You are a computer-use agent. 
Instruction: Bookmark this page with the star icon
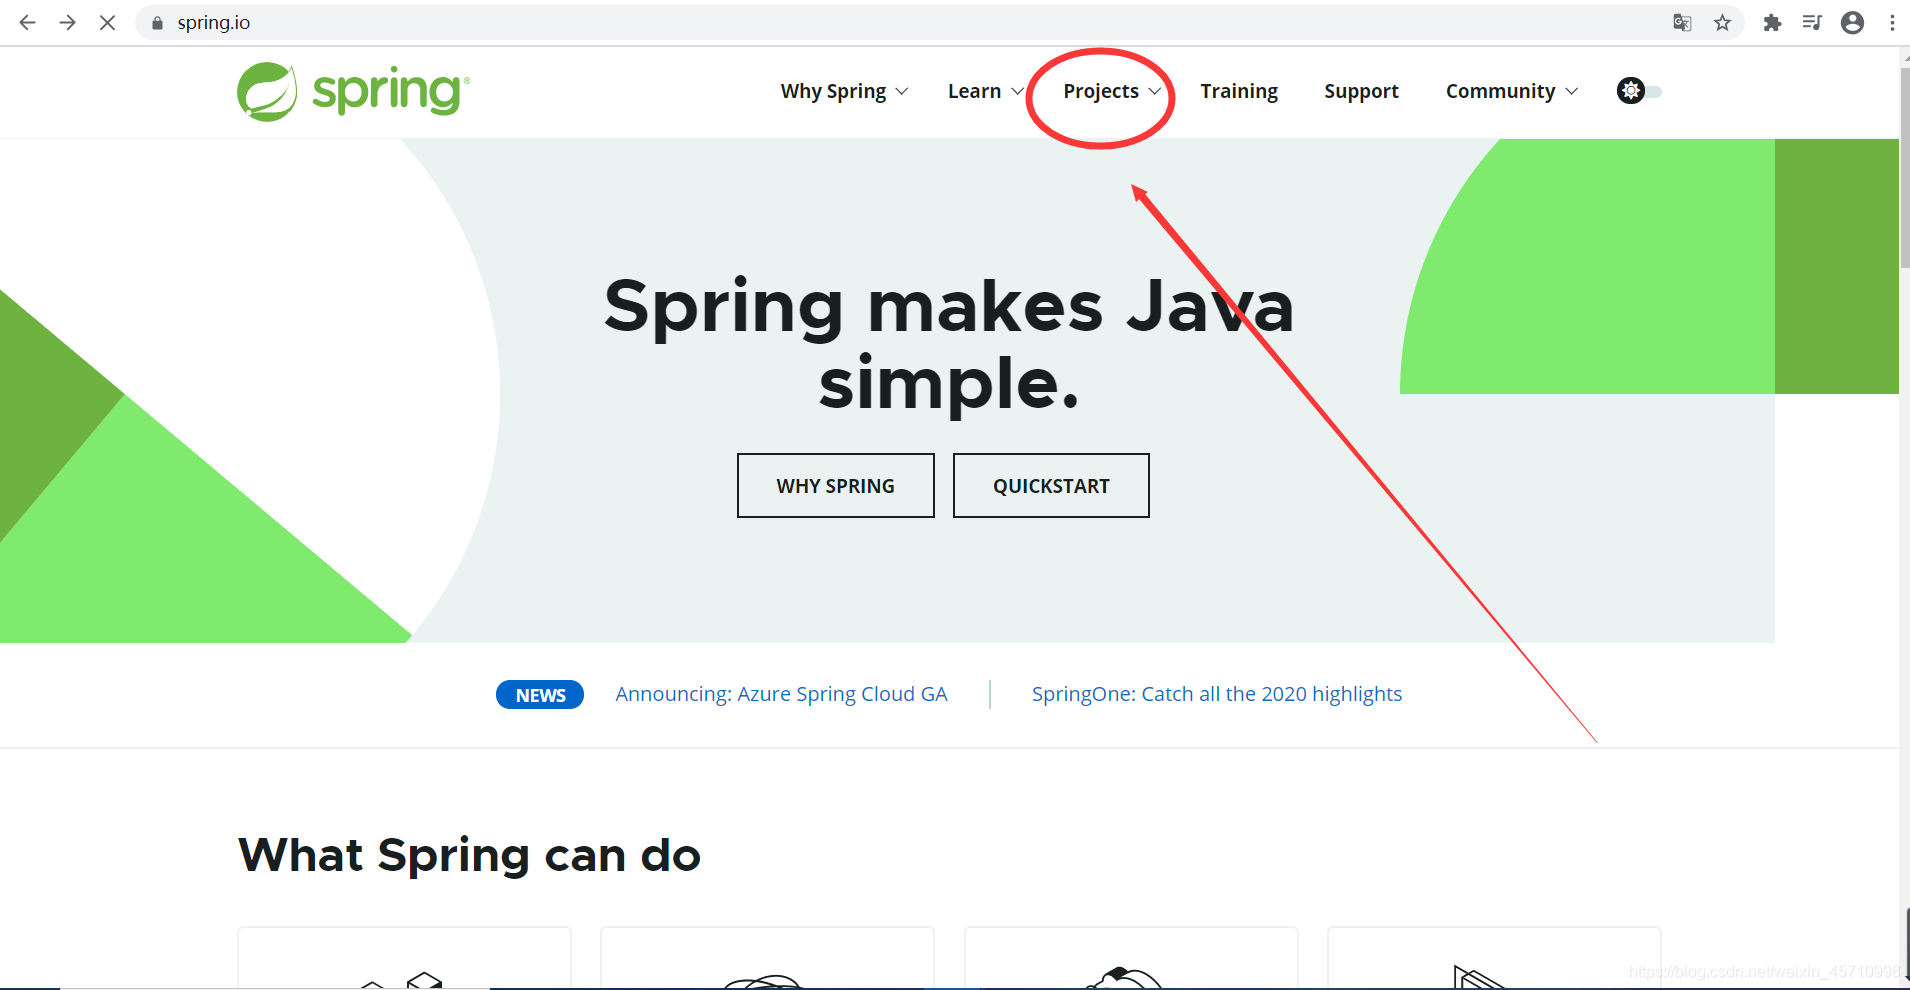(1723, 22)
